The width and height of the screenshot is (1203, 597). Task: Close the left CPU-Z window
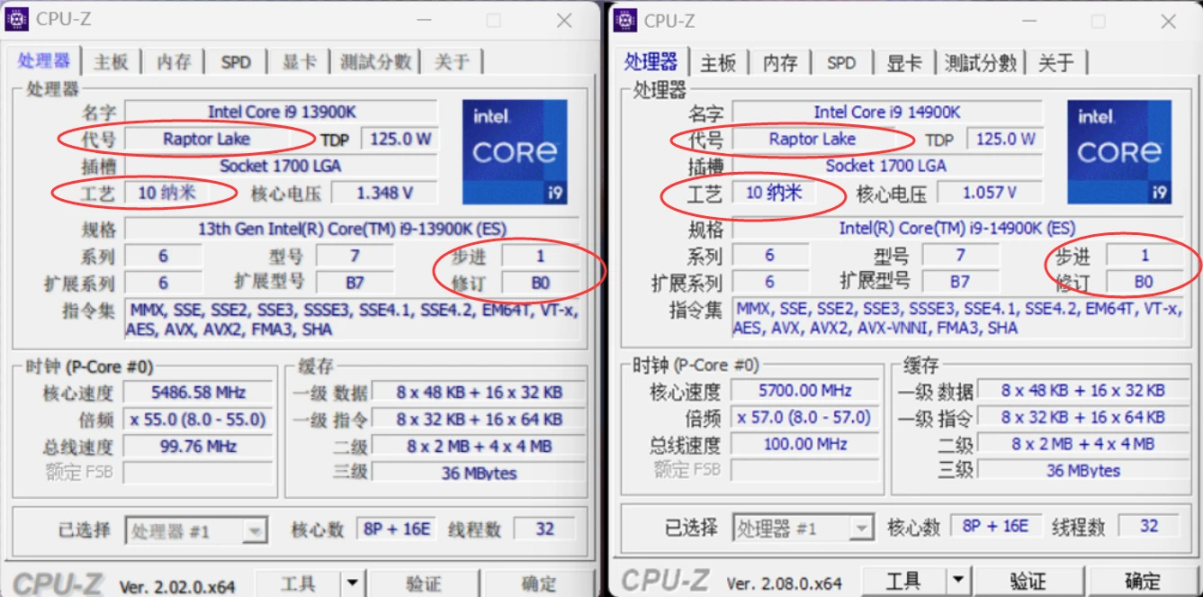[565, 20]
